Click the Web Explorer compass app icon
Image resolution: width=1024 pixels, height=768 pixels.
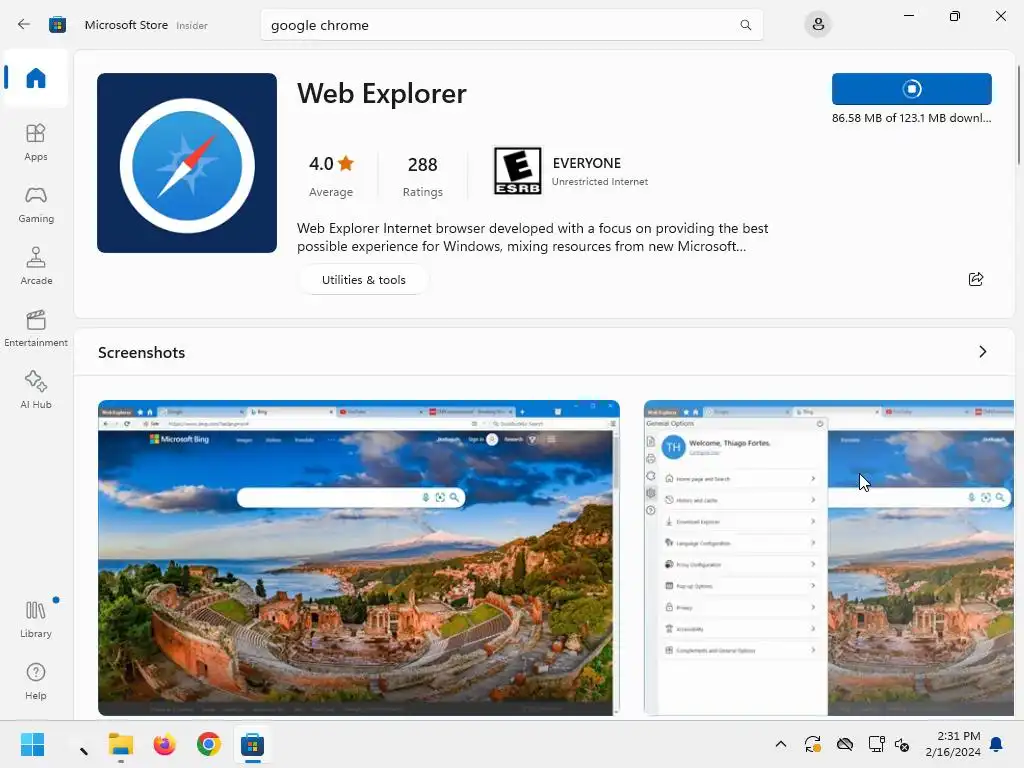click(187, 163)
